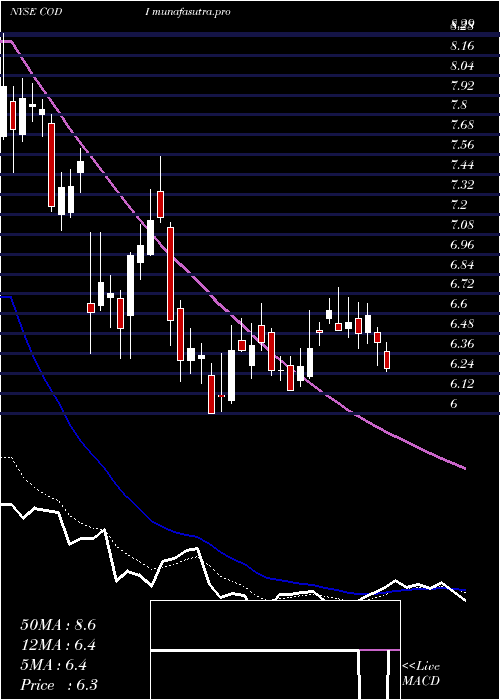The width and height of the screenshot is (500, 700).
Task: Click the munafasutra.pro watermark text
Action: (191, 12)
